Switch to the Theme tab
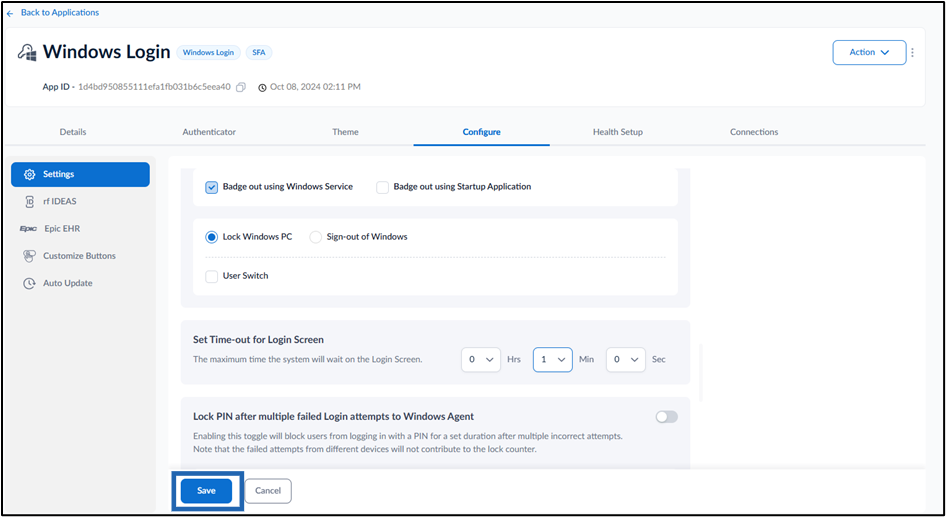The image size is (946, 517). click(x=345, y=132)
